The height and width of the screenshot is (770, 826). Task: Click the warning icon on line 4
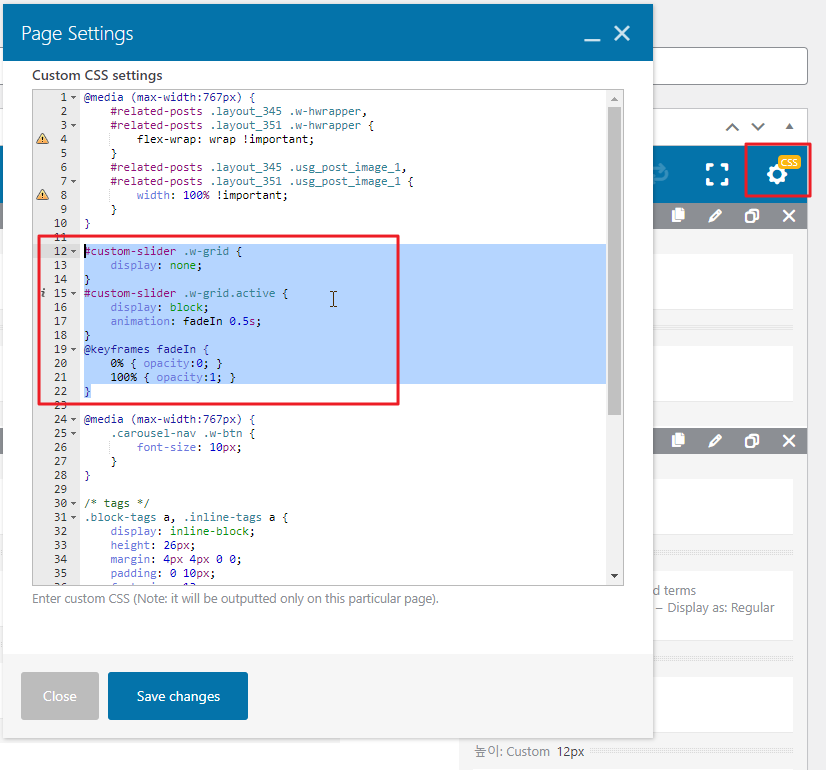tap(42, 139)
